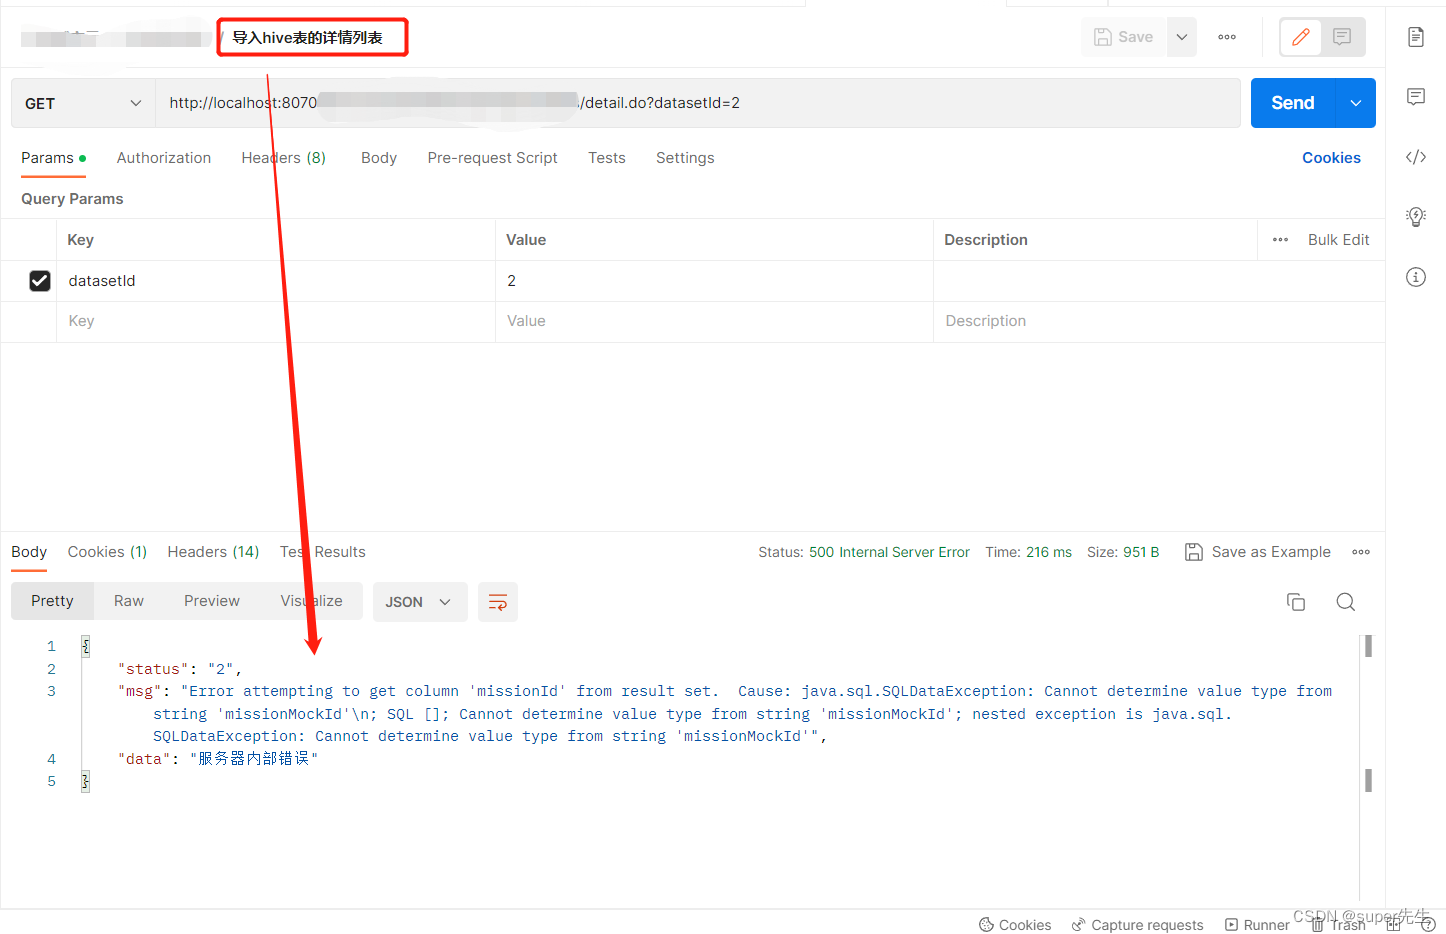The image size is (1446, 934).
Task: Expand the Send options arrow
Action: coord(1356,103)
